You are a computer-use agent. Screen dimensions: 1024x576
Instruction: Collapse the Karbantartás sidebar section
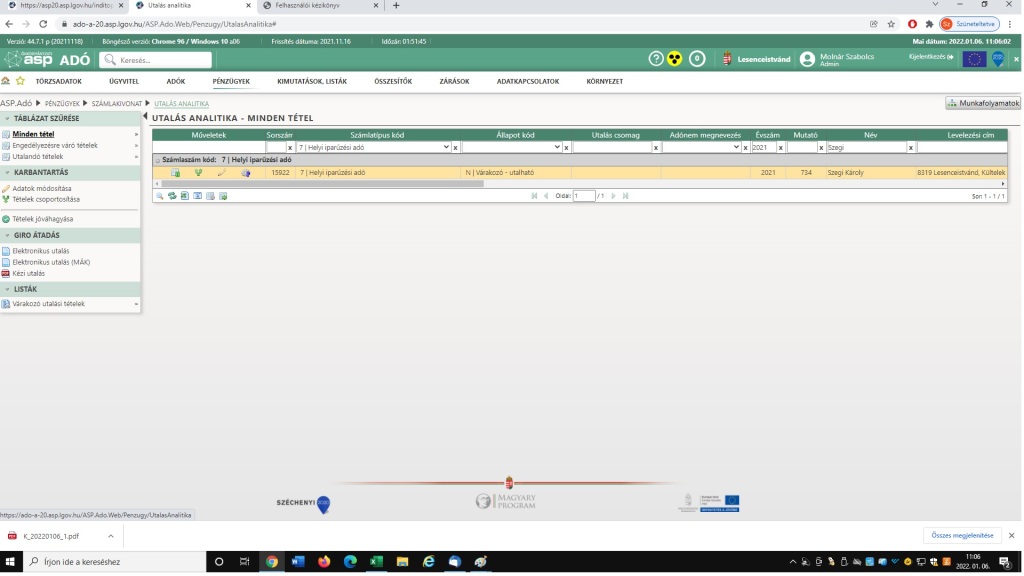point(135,172)
